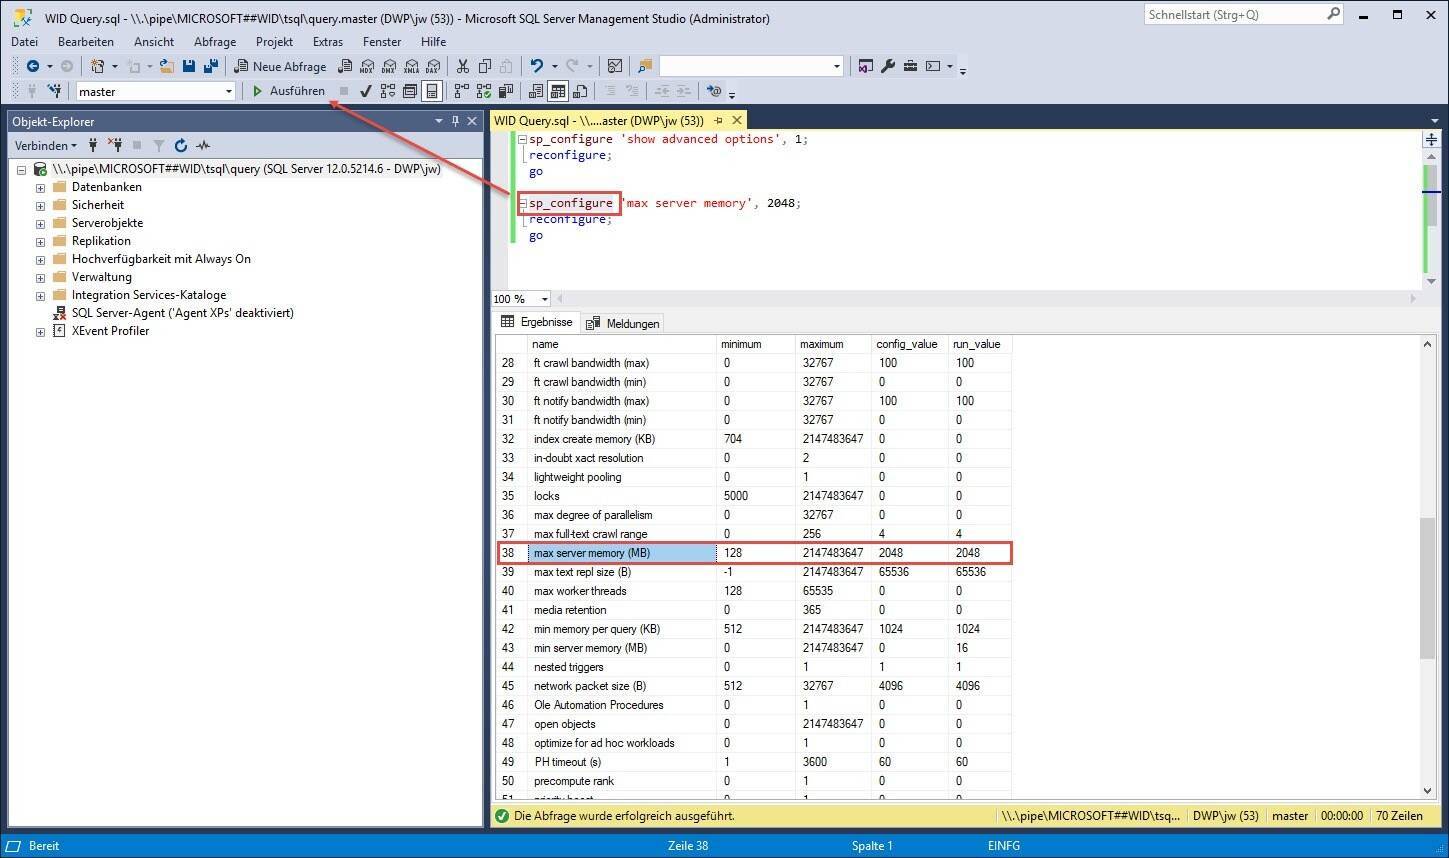Open the master database dropdown

click(x=228, y=91)
